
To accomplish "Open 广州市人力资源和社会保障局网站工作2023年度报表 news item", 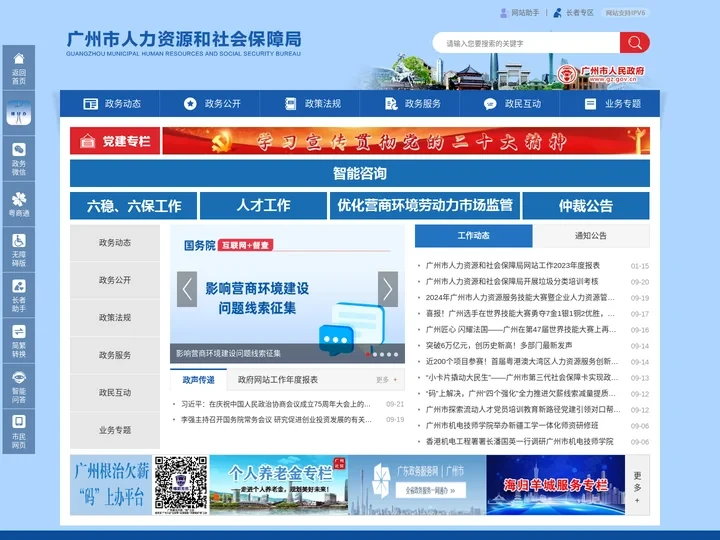I will coord(512,265).
